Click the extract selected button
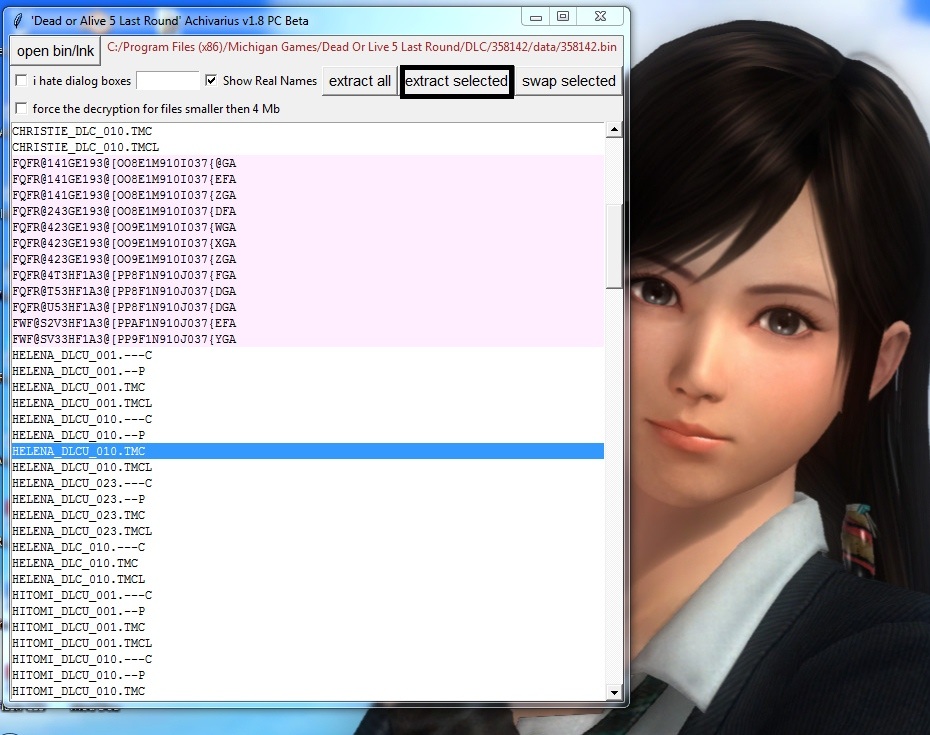This screenshot has height=735, width=930. coord(457,81)
